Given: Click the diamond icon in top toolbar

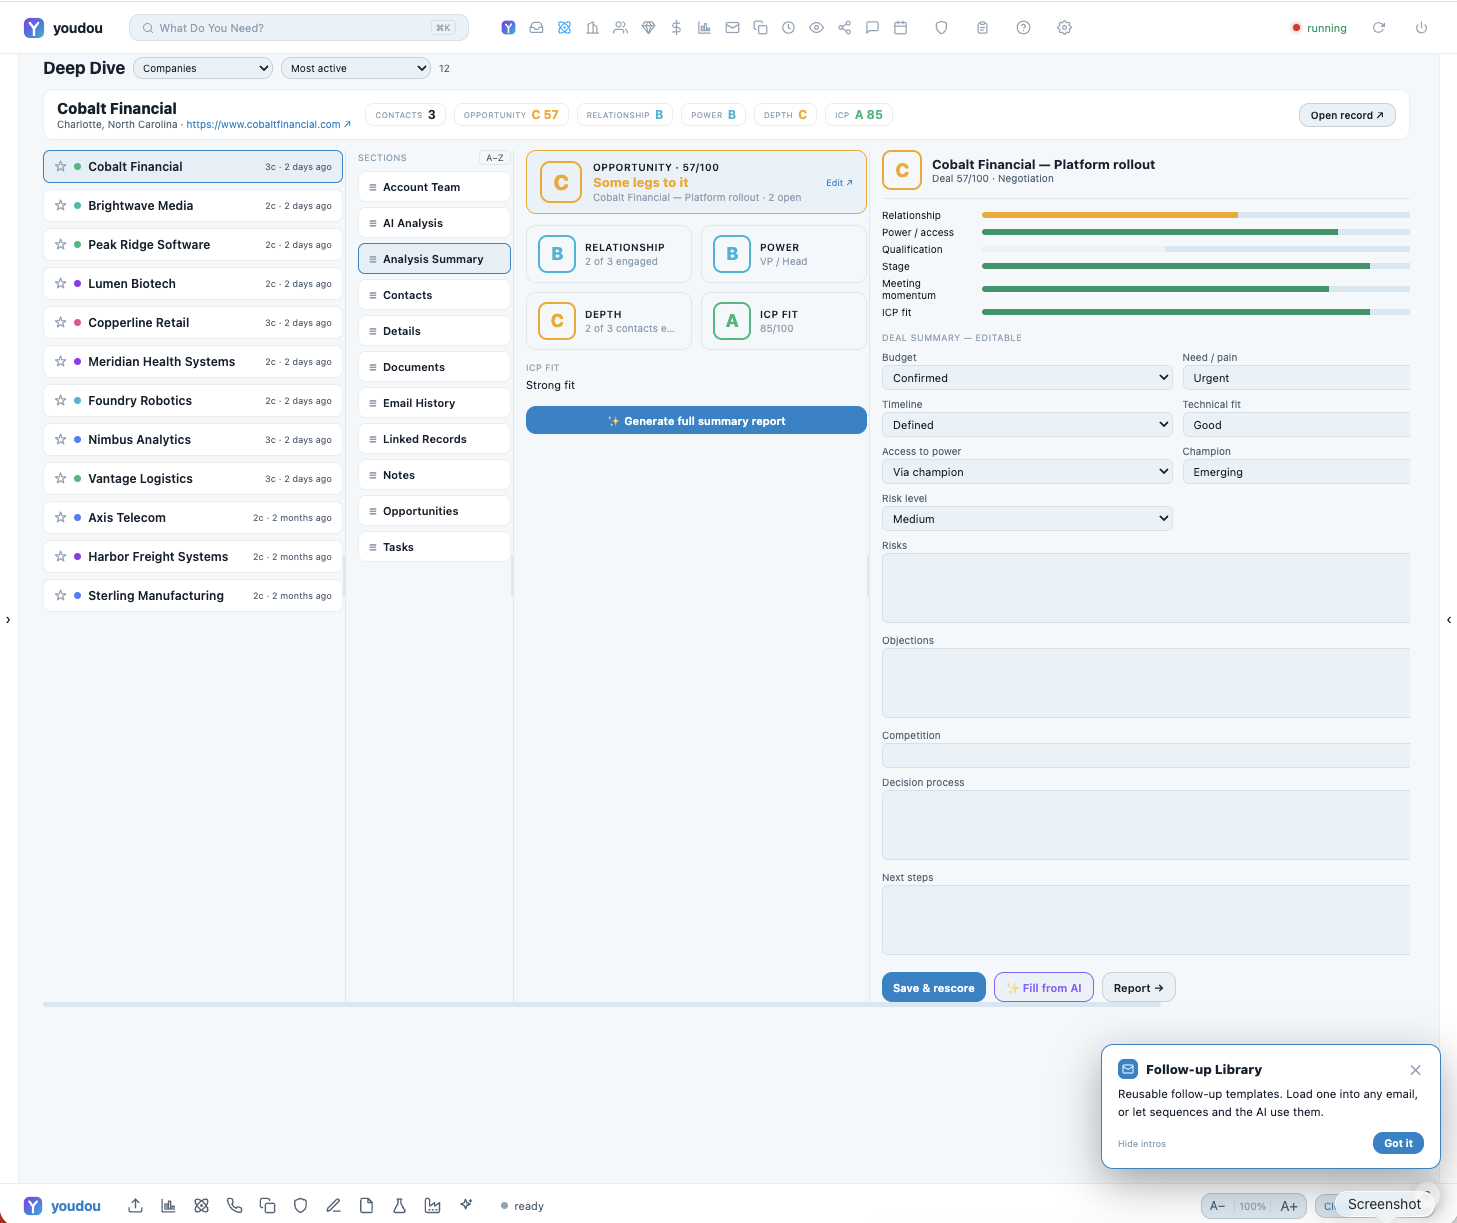Looking at the screenshot, I should coord(649,28).
